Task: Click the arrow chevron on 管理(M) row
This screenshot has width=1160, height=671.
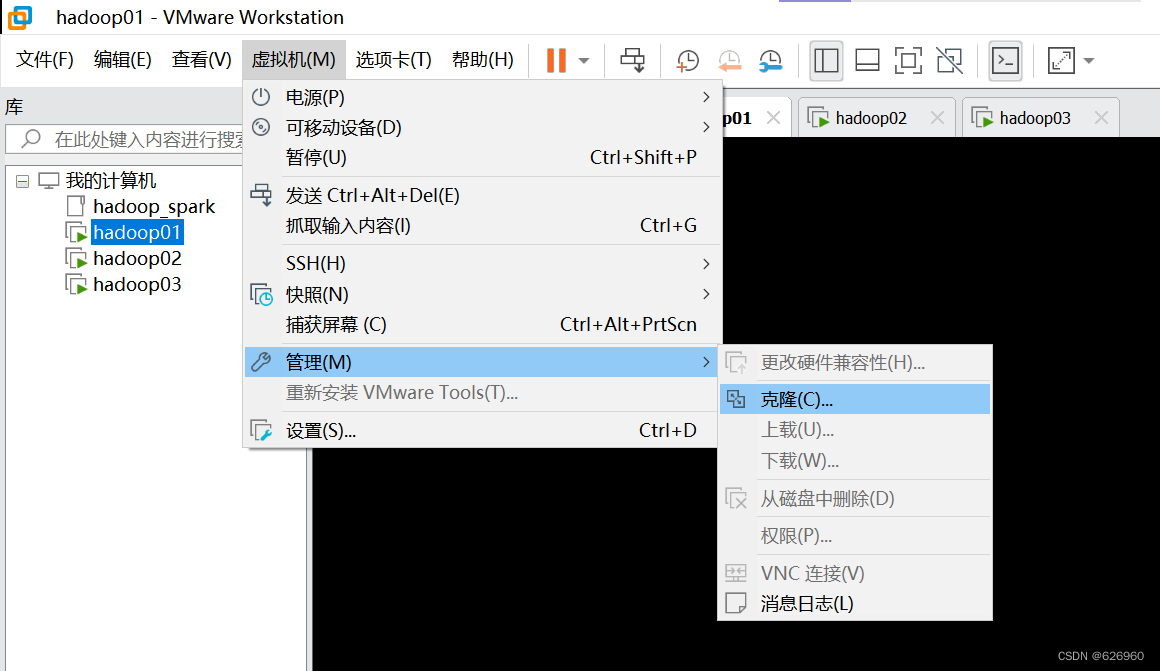Action: tap(706, 363)
